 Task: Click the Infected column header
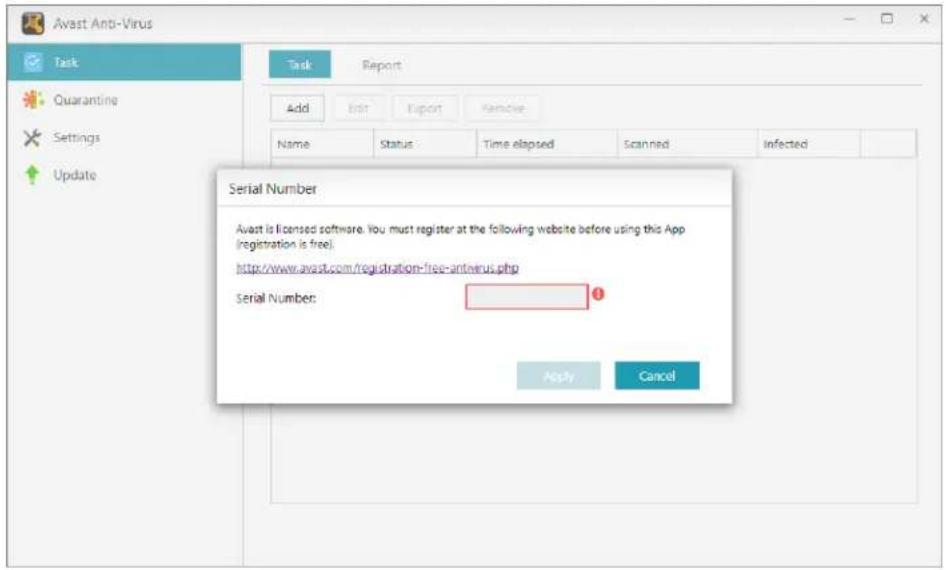(808, 144)
